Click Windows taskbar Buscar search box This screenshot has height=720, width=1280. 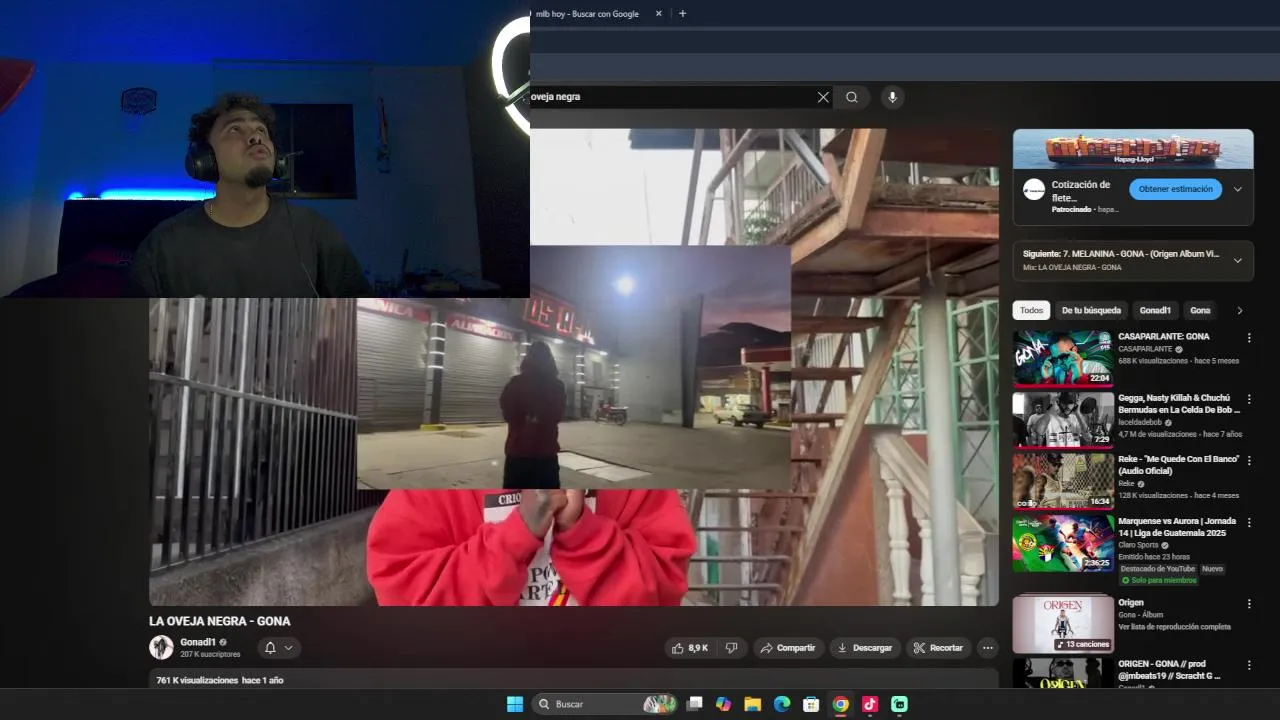click(605, 704)
